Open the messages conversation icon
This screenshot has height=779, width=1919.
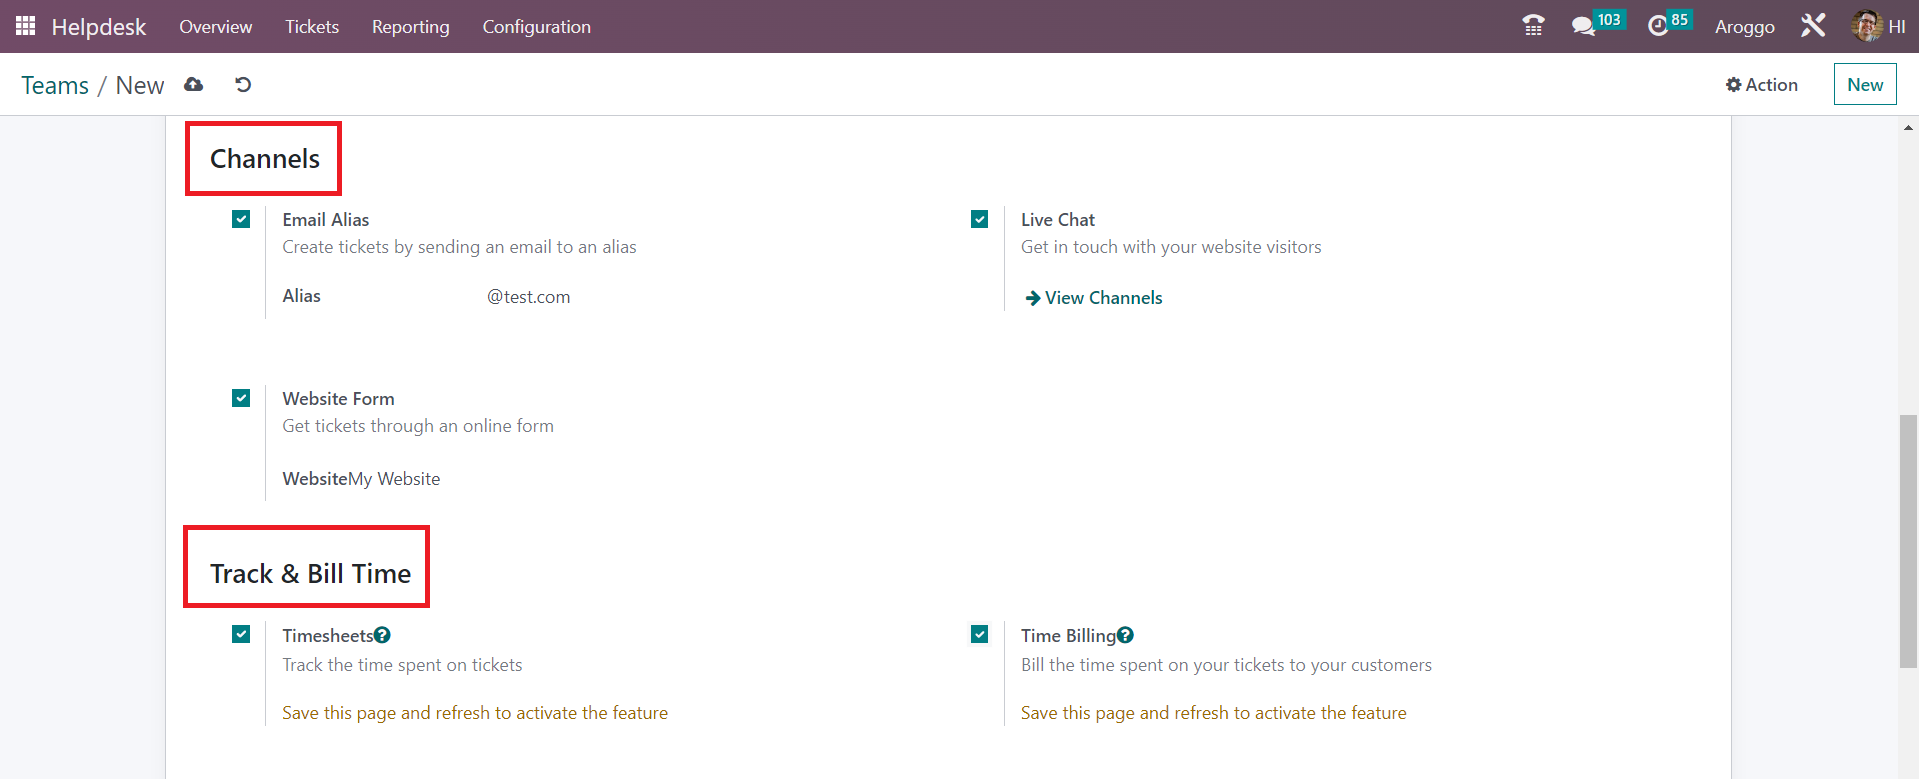1583,26
